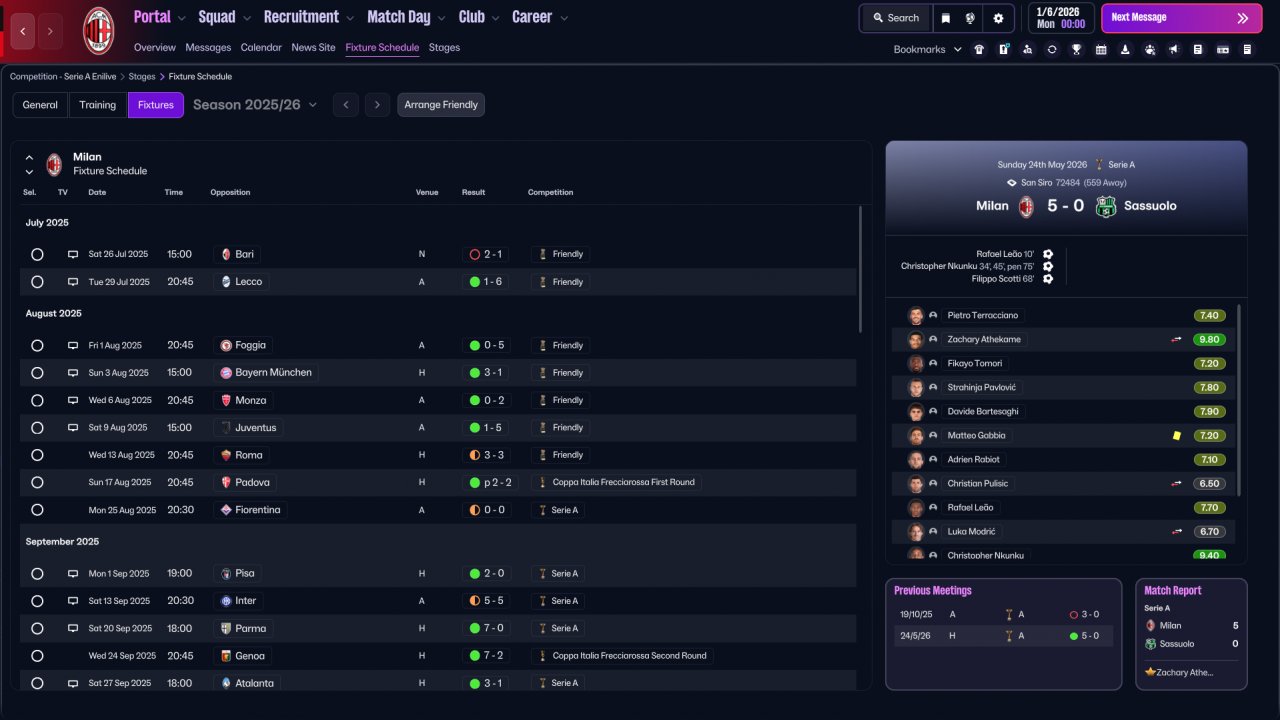Click the trophy icon in bookmarks bar
The width and height of the screenshot is (1280, 720).
coord(1076,49)
